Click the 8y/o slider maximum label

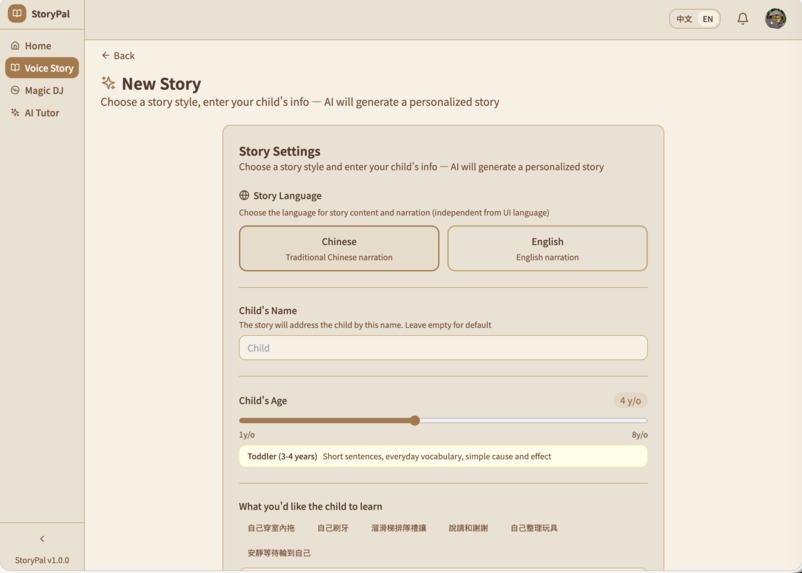click(x=639, y=435)
